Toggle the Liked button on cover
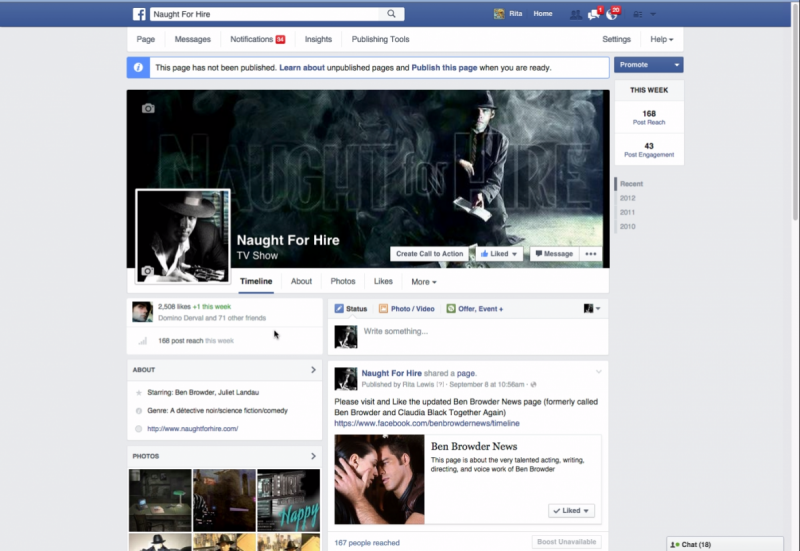Viewport: 800px width, 551px height. point(499,254)
